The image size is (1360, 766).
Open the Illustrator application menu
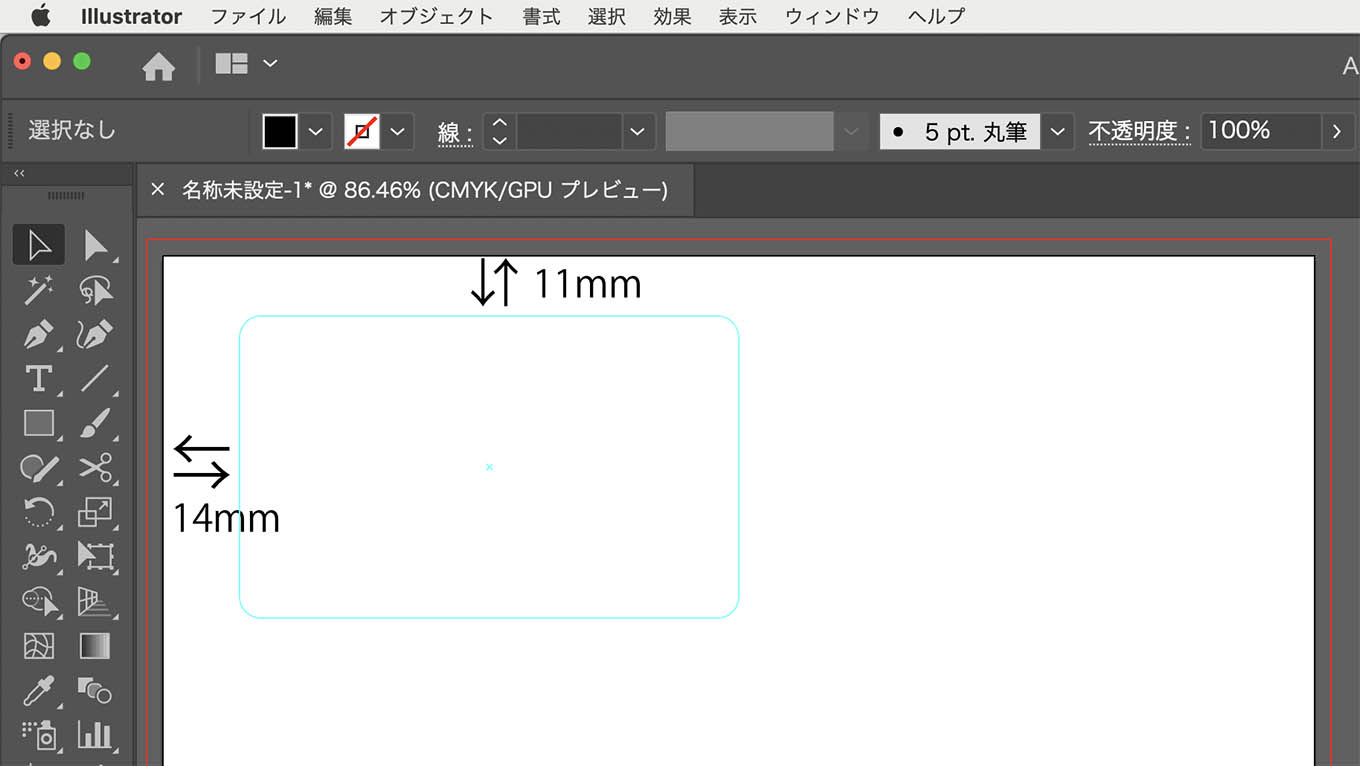pyautogui.click(x=131, y=16)
